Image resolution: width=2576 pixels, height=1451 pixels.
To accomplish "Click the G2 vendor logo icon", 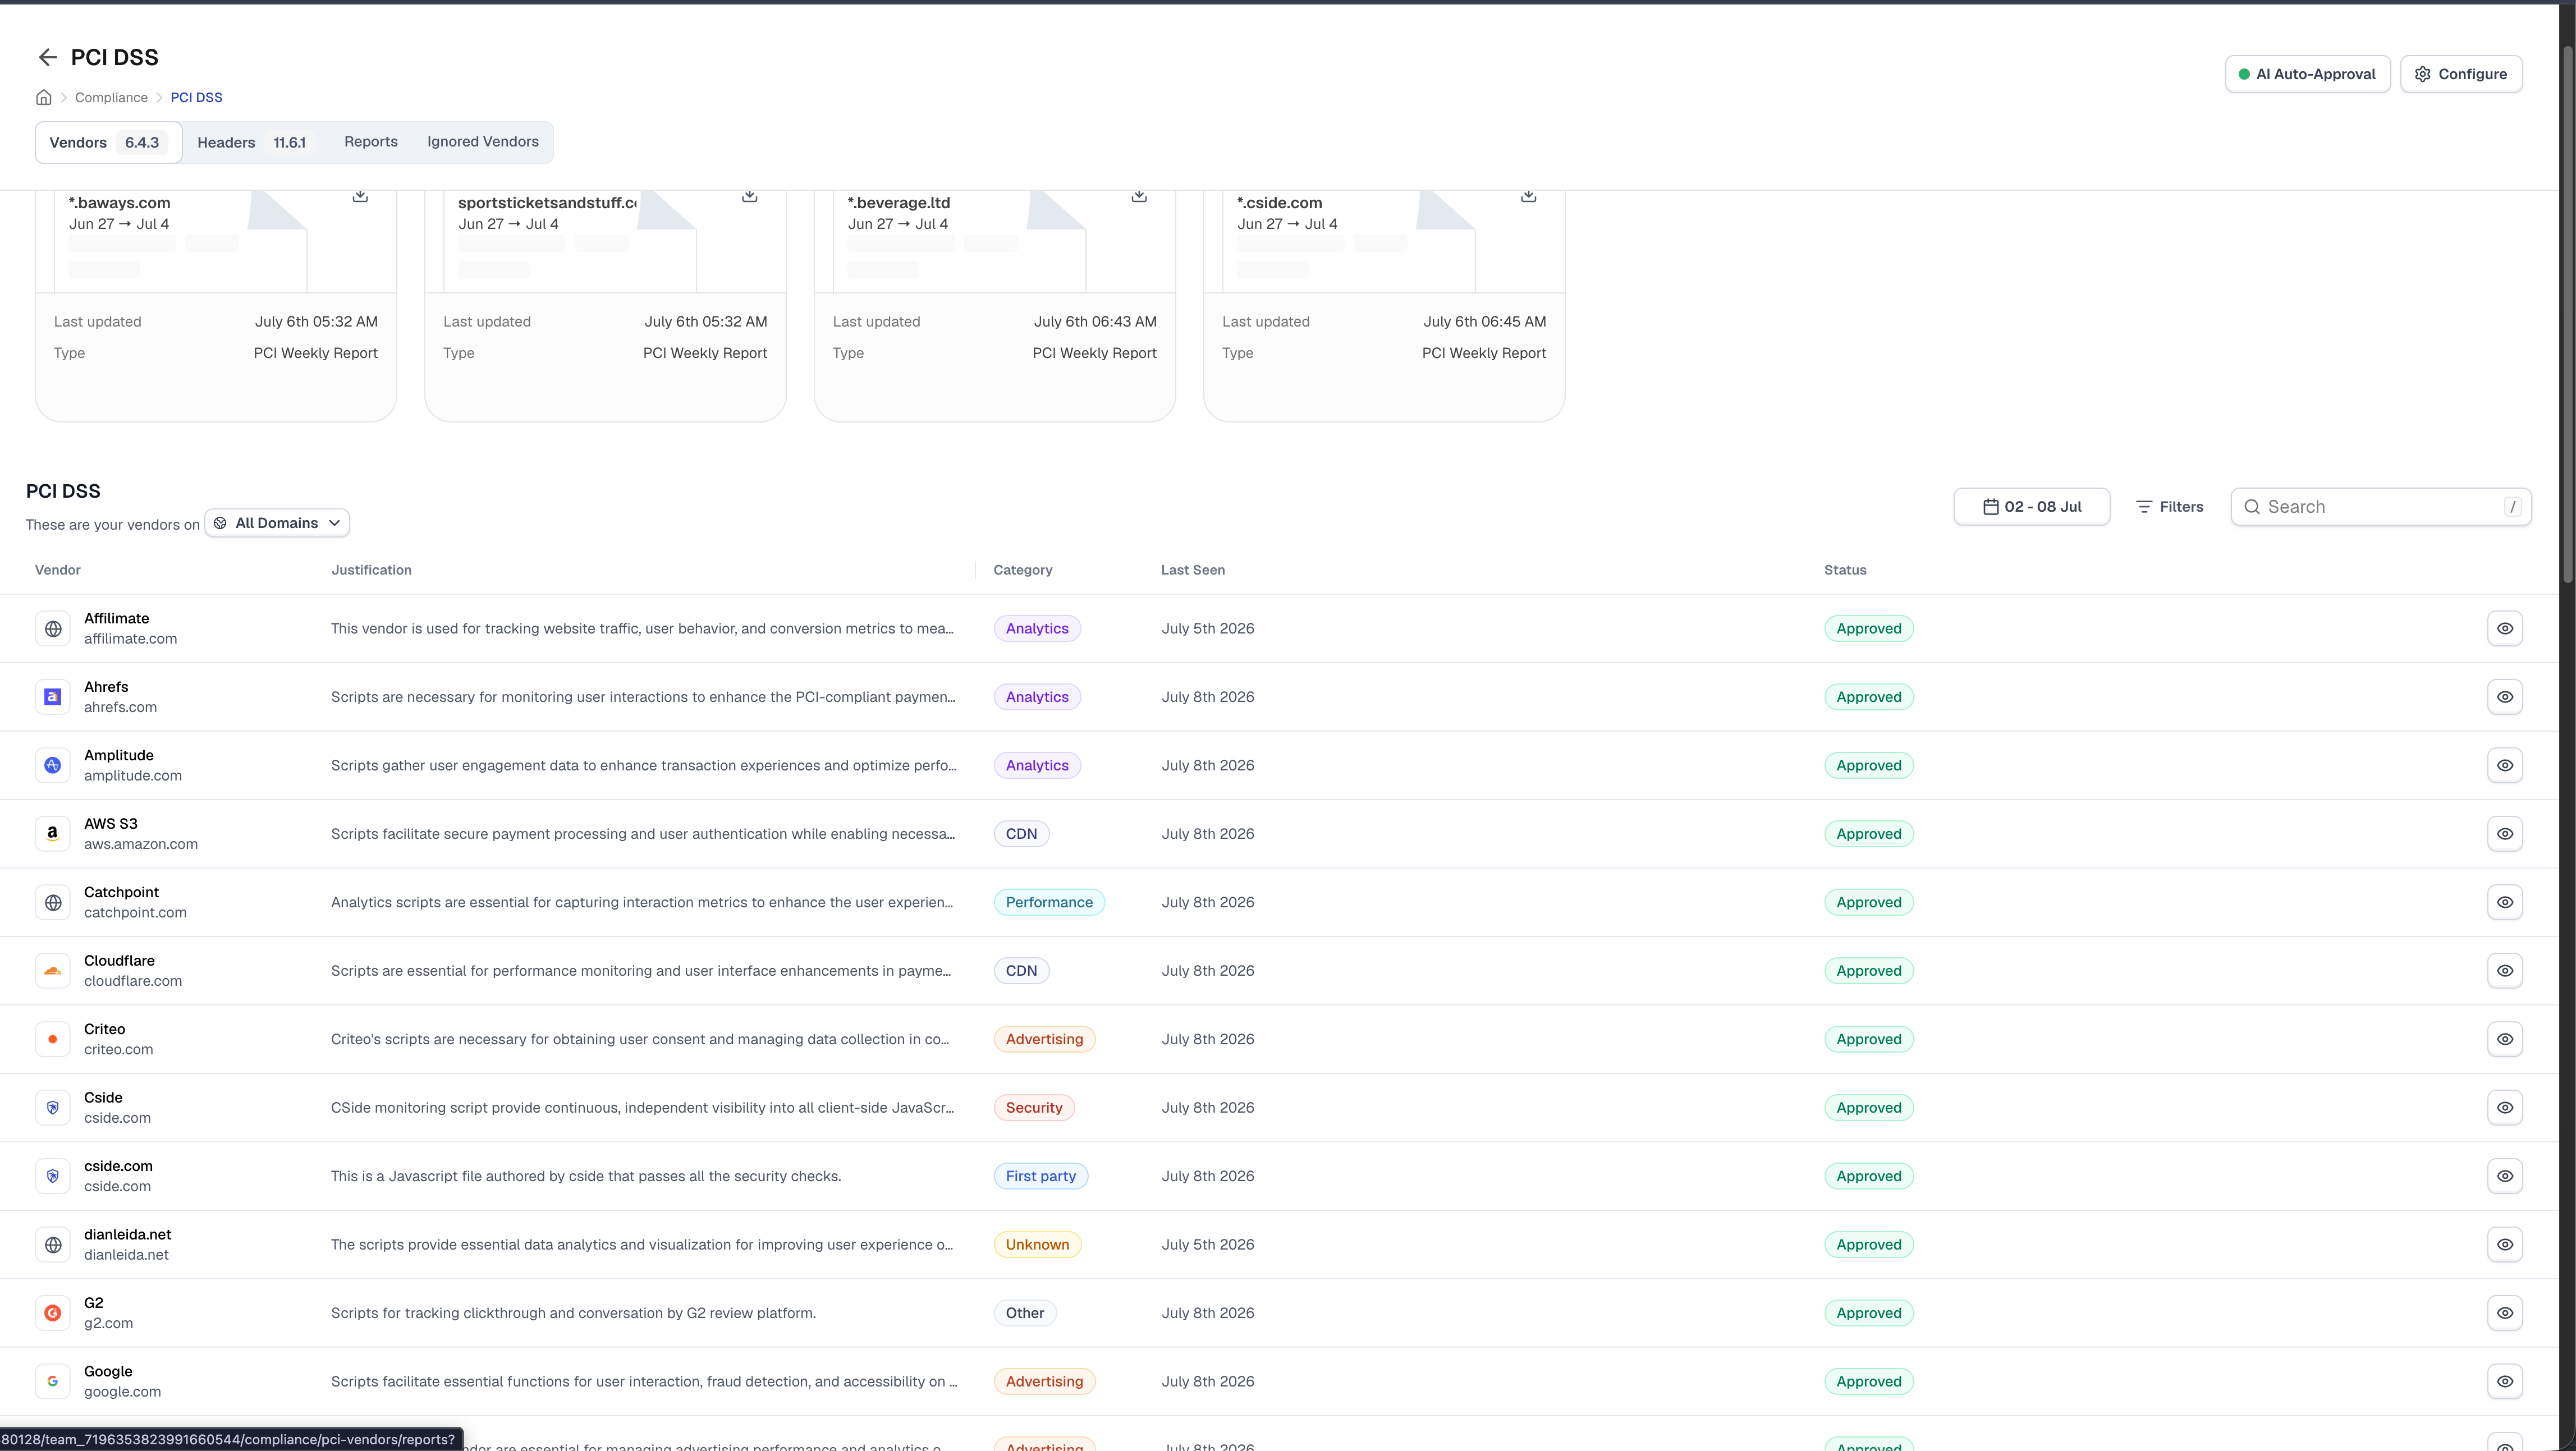I will point(53,1313).
